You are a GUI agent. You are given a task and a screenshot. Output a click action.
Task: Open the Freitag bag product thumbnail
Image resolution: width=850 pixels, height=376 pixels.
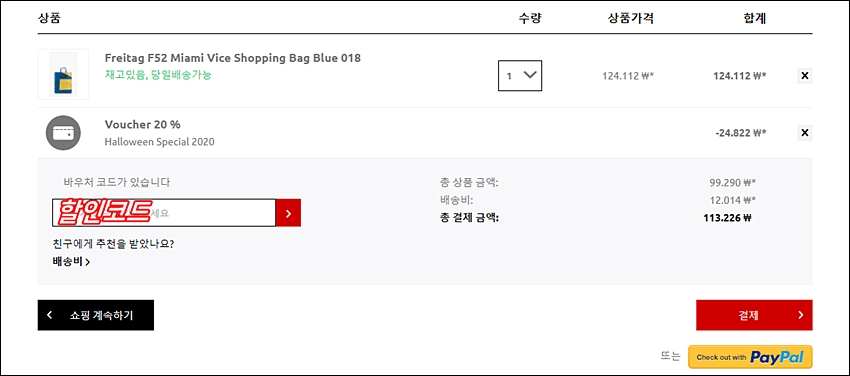[63, 74]
